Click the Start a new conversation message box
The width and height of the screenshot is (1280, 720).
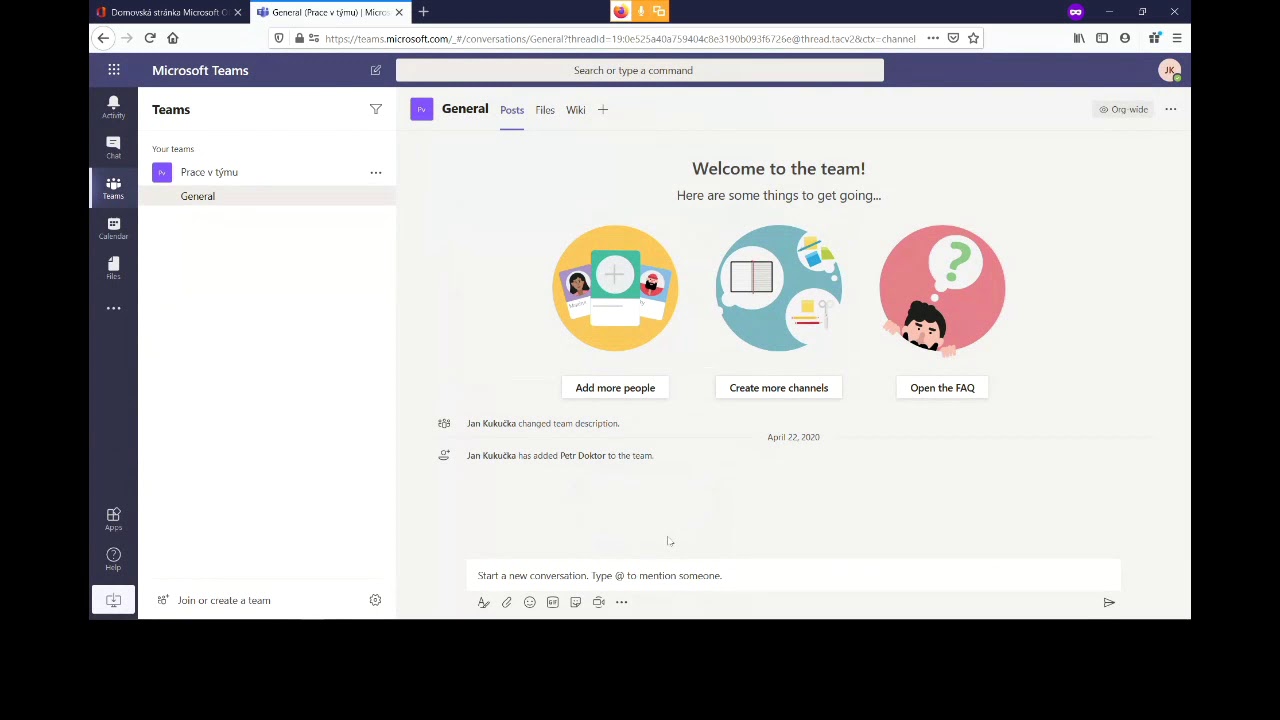point(793,576)
